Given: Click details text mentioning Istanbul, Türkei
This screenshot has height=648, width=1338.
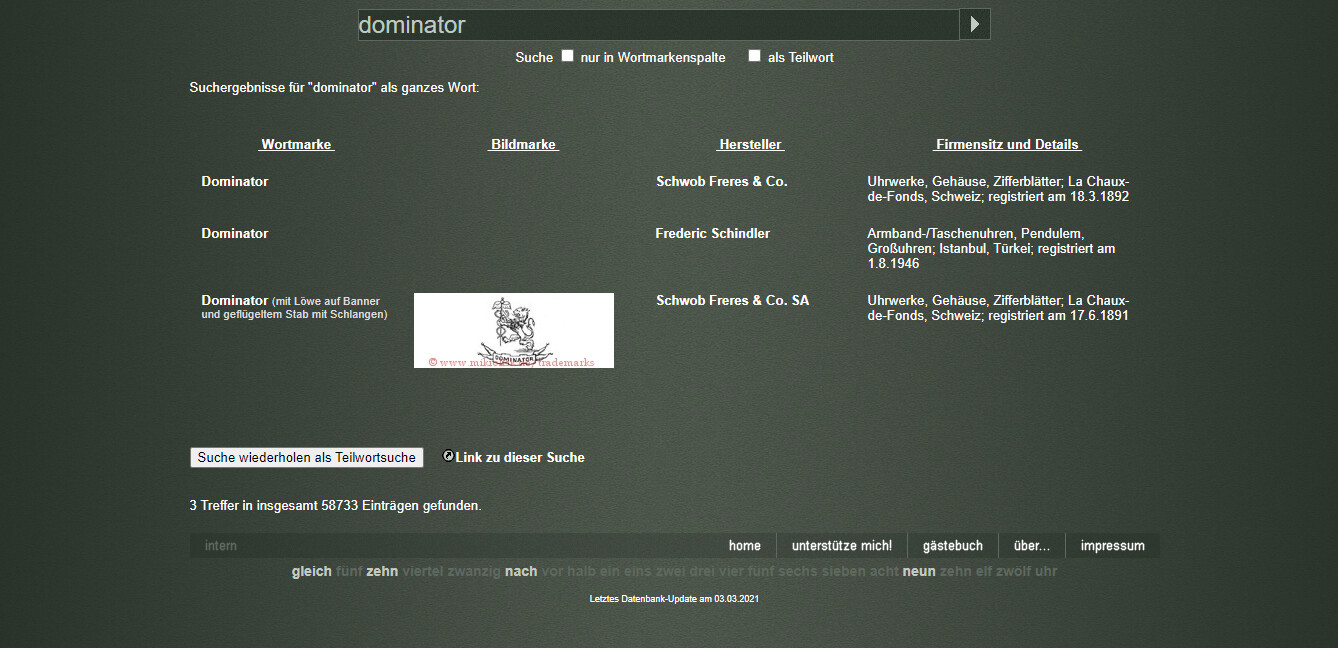Looking at the screenshot, I should 991,248.
